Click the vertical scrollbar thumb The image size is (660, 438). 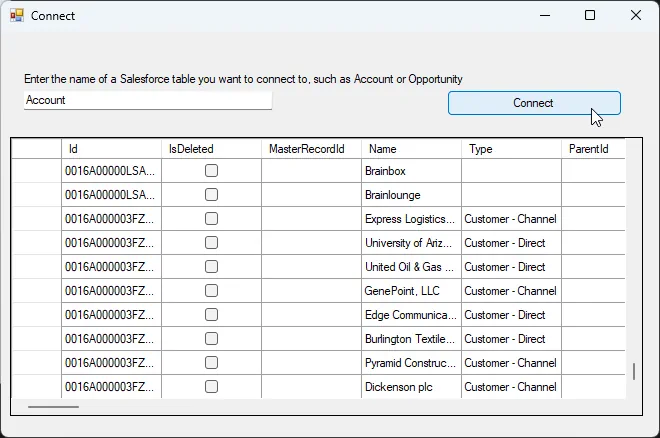(x=633, y=372)
